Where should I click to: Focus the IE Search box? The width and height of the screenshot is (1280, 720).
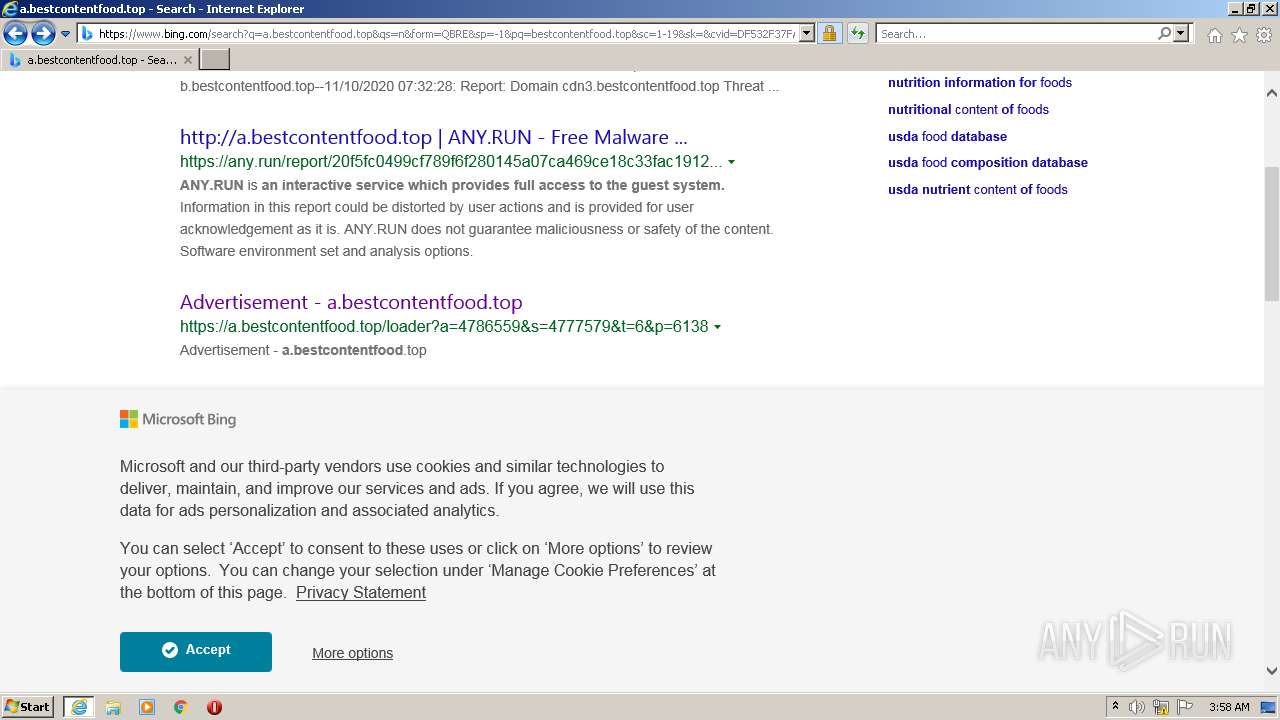[x=1015, y=34]
